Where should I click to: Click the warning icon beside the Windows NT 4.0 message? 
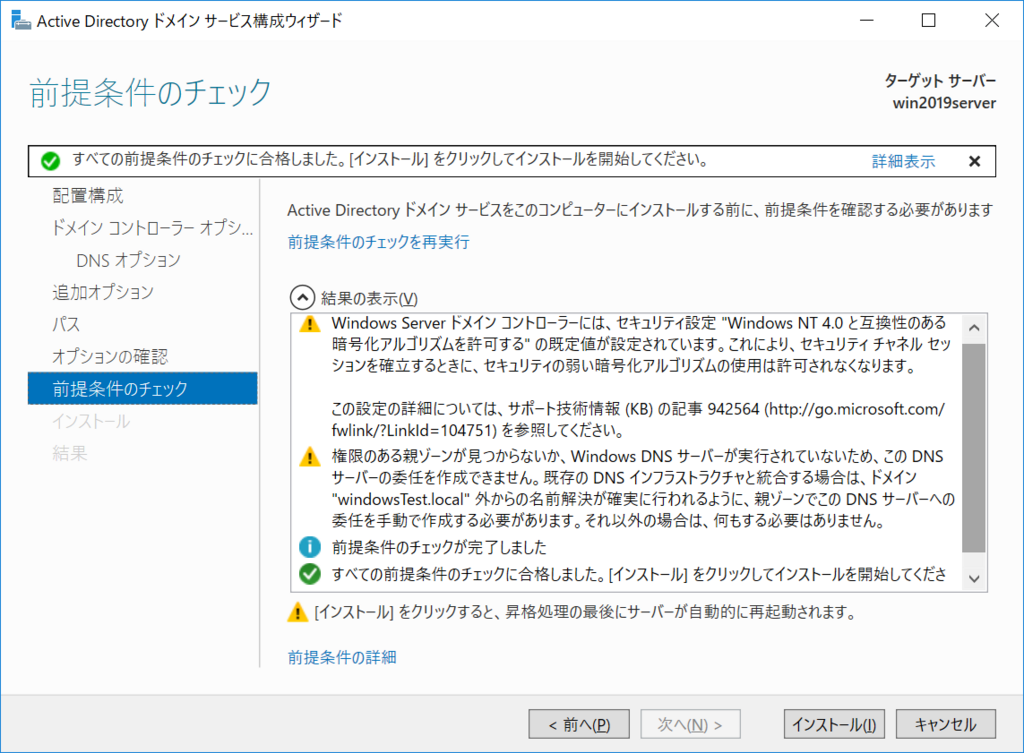click(310, 323)
